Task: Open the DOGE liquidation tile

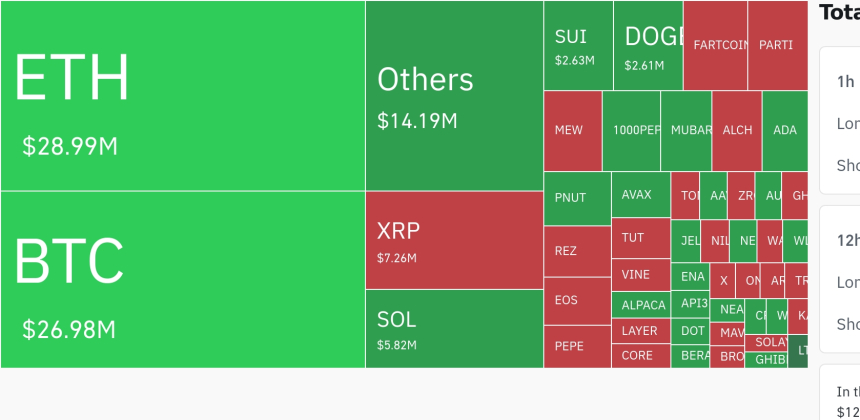Action: coord(648,45)
